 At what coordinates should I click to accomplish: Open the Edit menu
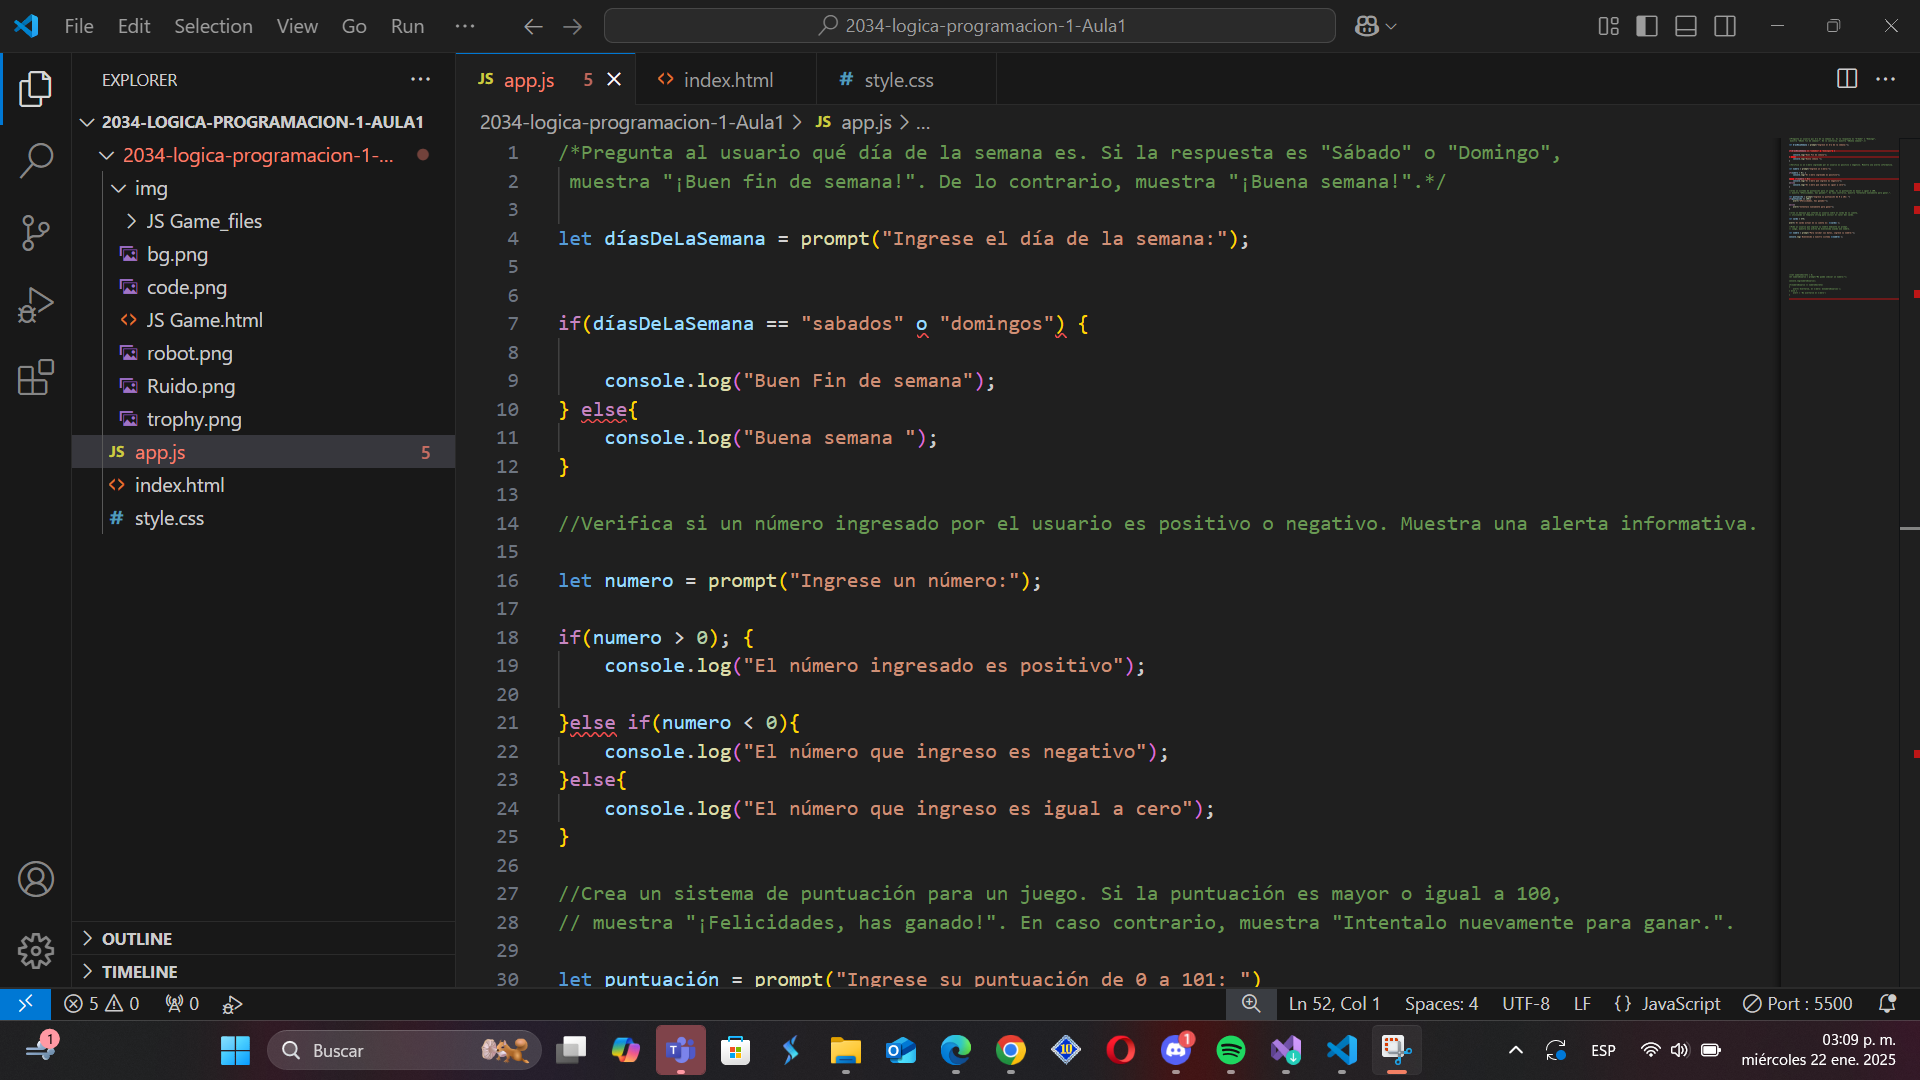pos(134,26)
